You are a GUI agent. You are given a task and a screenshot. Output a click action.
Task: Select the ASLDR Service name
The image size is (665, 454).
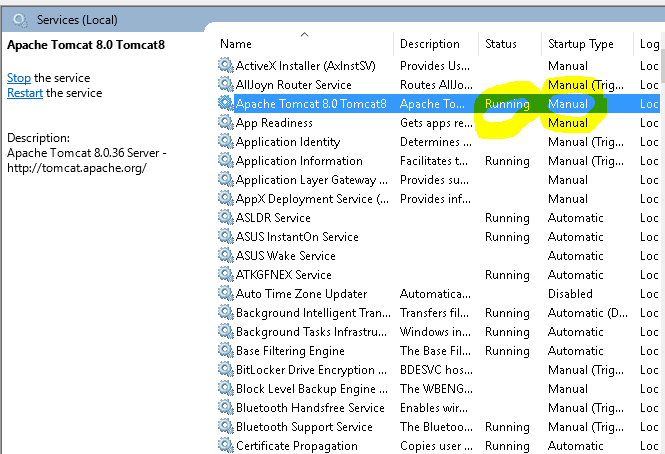coord(273,218)
